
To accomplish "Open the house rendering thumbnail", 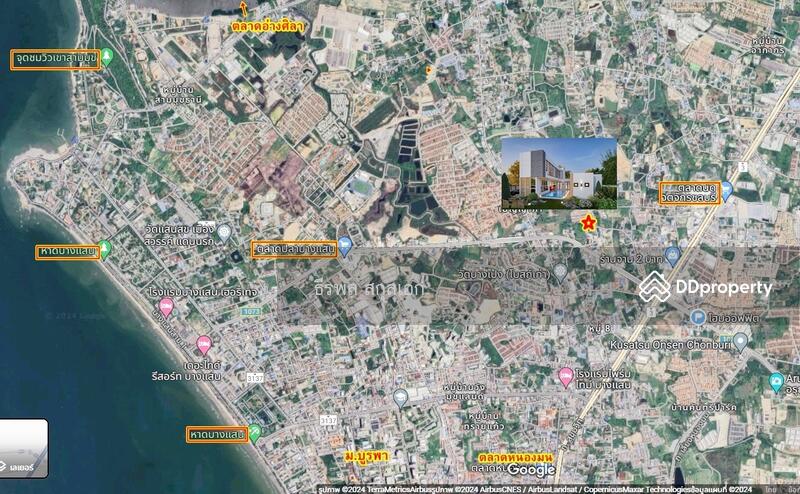I will point(559,173).
